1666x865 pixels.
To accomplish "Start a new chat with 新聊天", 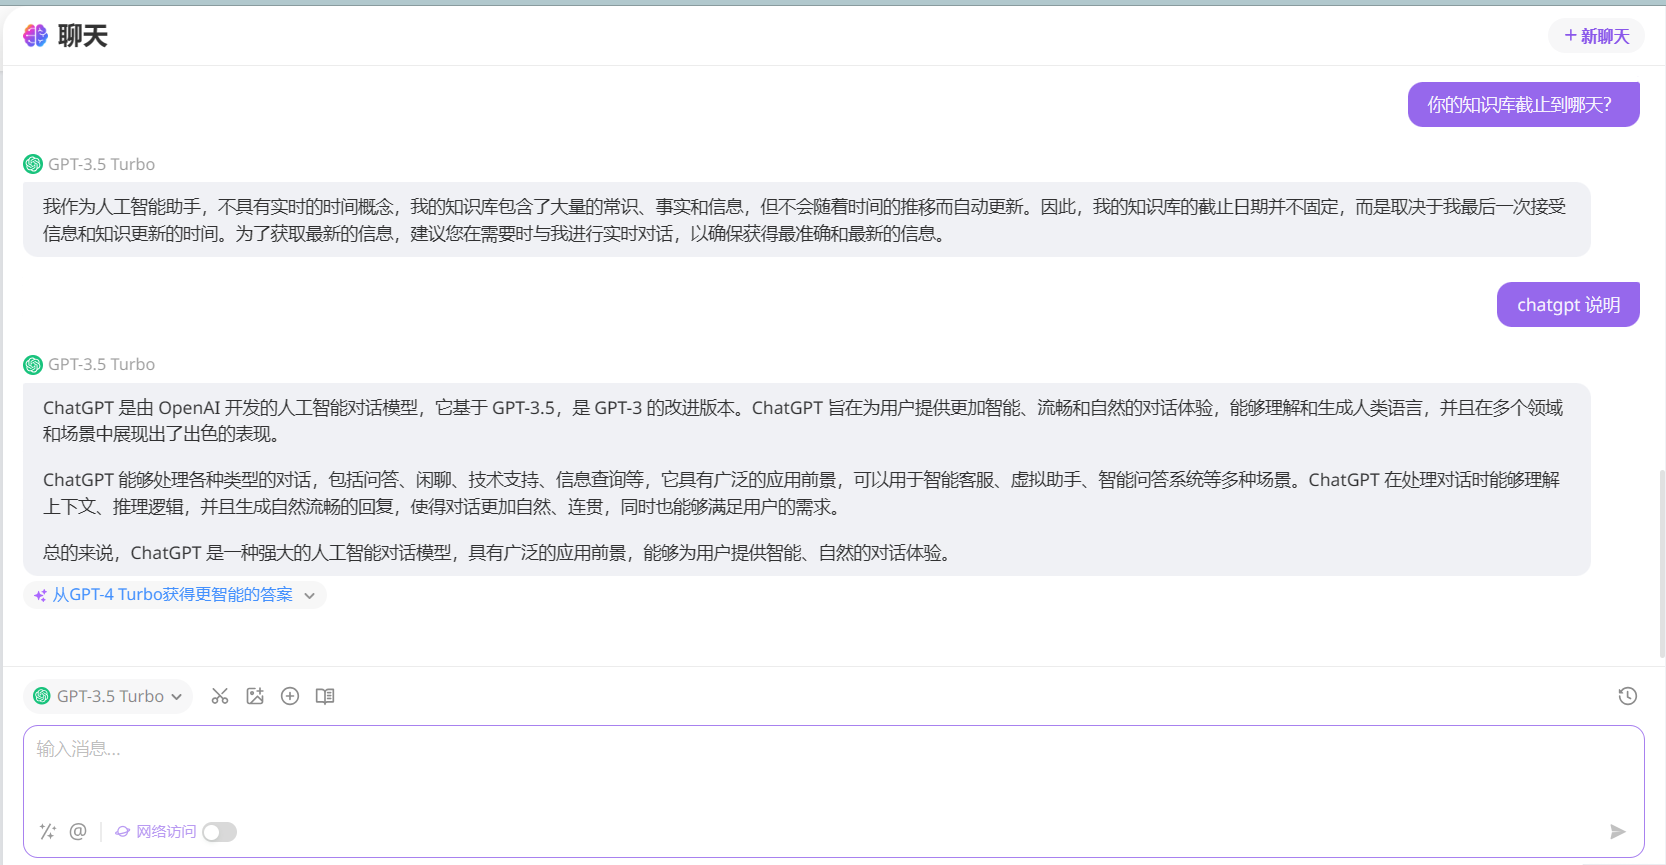I will click(x=1596, y=36).
